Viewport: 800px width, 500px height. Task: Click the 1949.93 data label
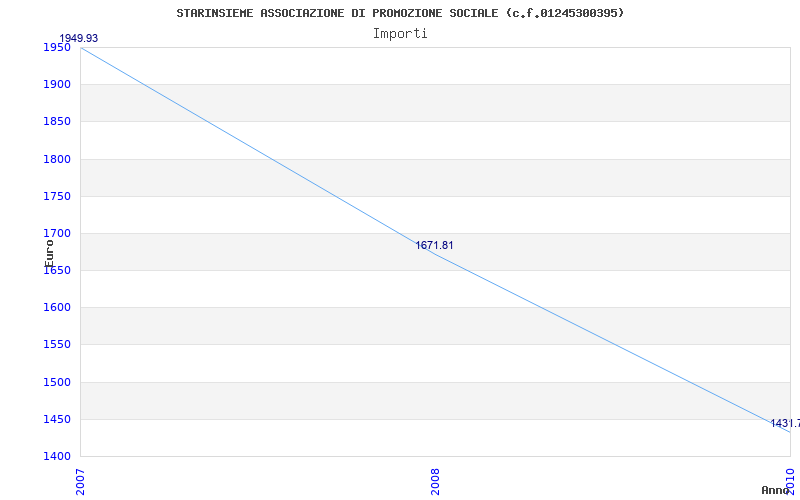pyautogui.click(x=79, y=38)
